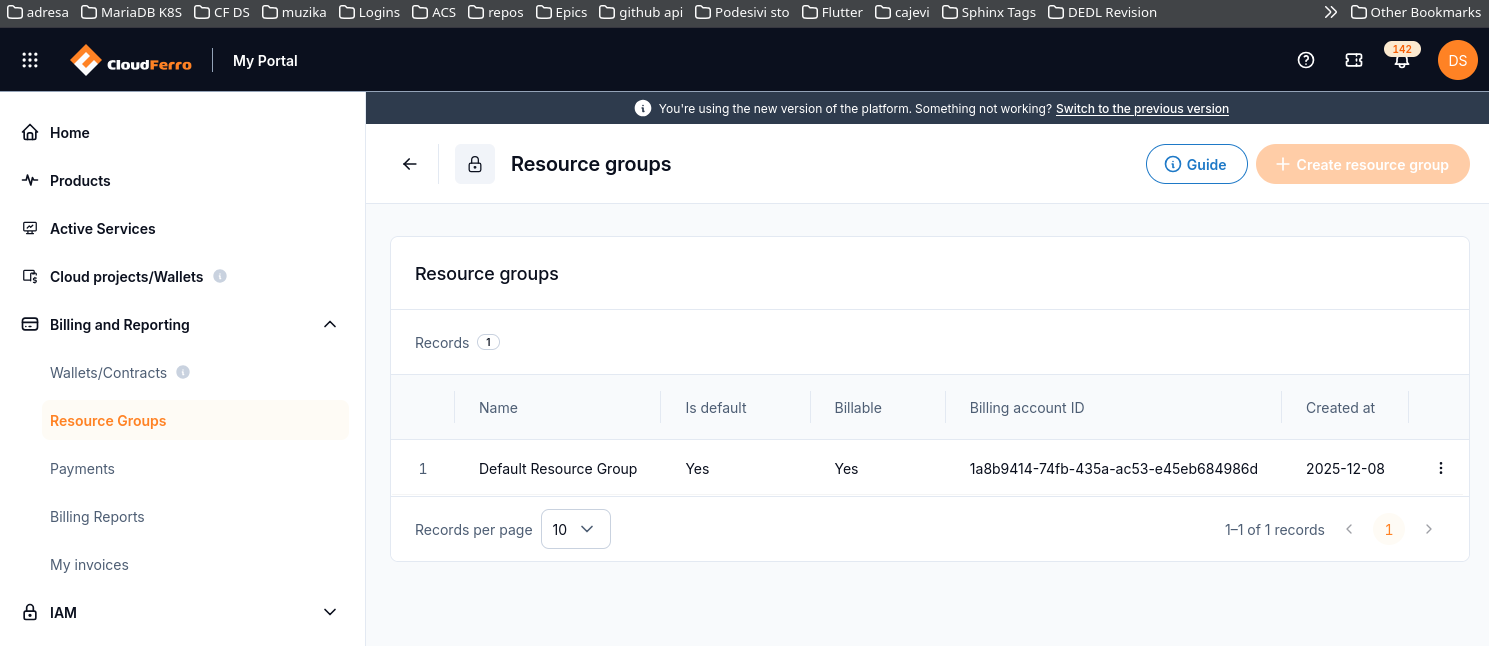
Task: Click the Records count badge showing 1
Action: point(488,342)
